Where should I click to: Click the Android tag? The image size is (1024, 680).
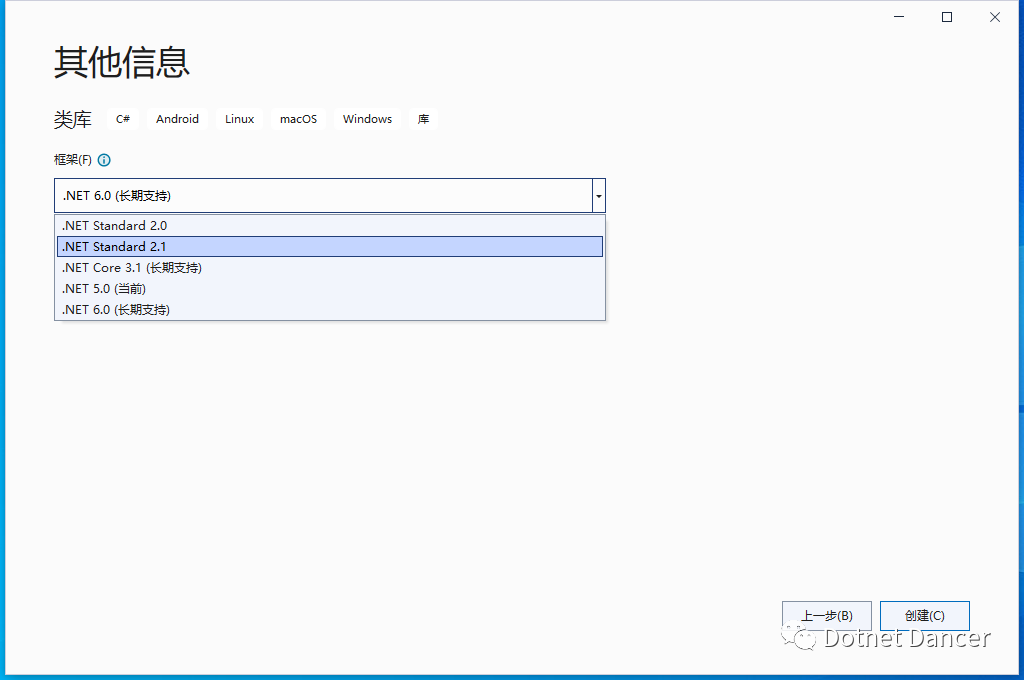[x=178, y=119]
